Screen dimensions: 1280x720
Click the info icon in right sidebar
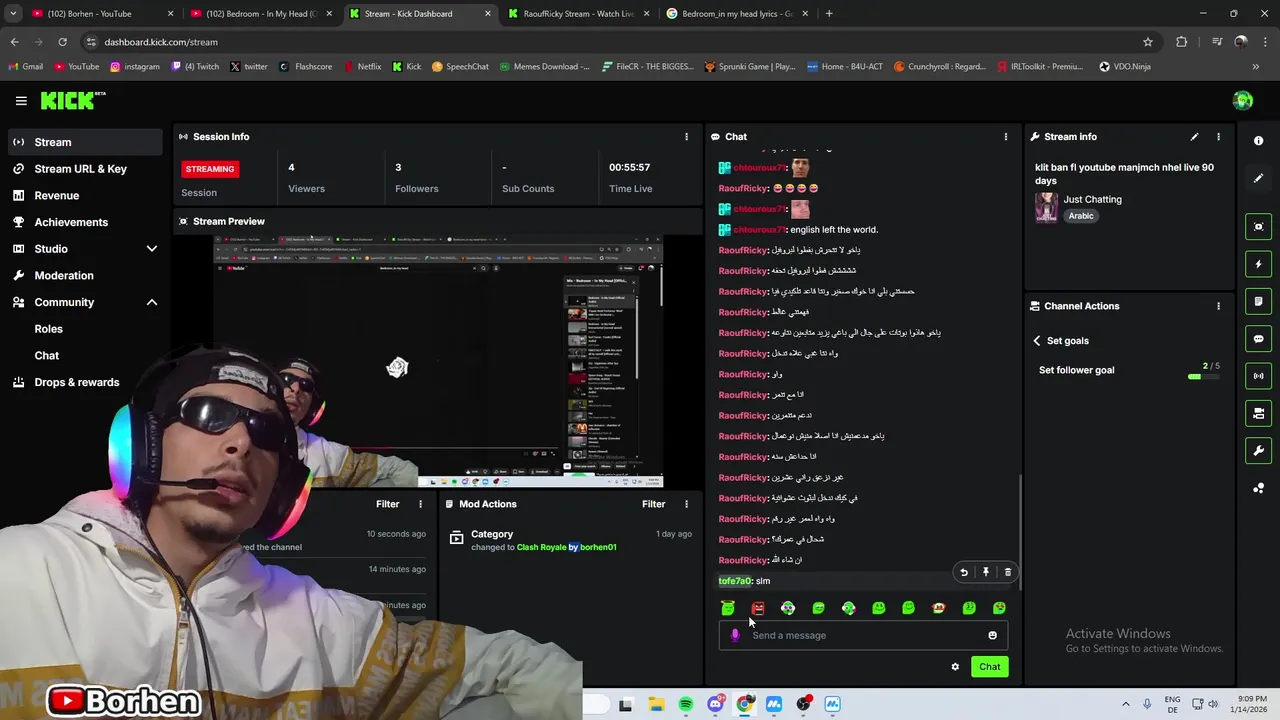1259,141
